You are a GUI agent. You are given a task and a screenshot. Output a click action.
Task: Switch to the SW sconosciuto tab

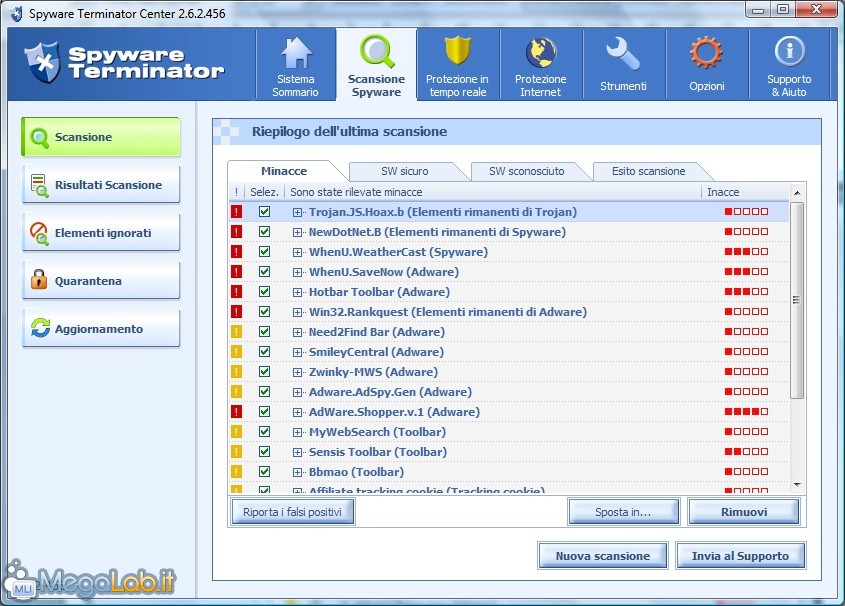527,171
